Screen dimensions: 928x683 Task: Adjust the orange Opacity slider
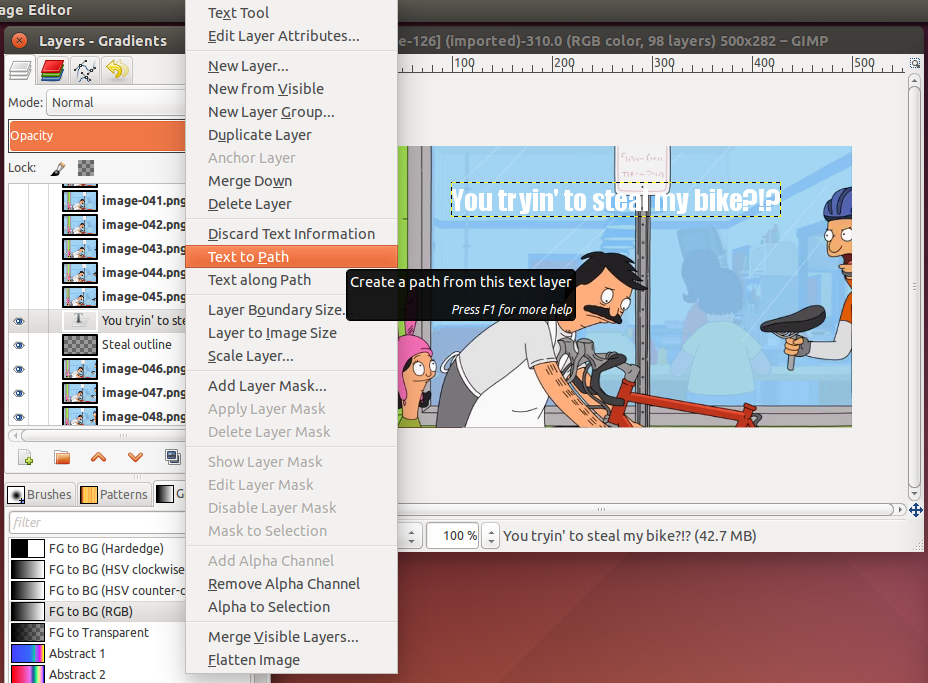pyautogui.click(x=97, y=136)
